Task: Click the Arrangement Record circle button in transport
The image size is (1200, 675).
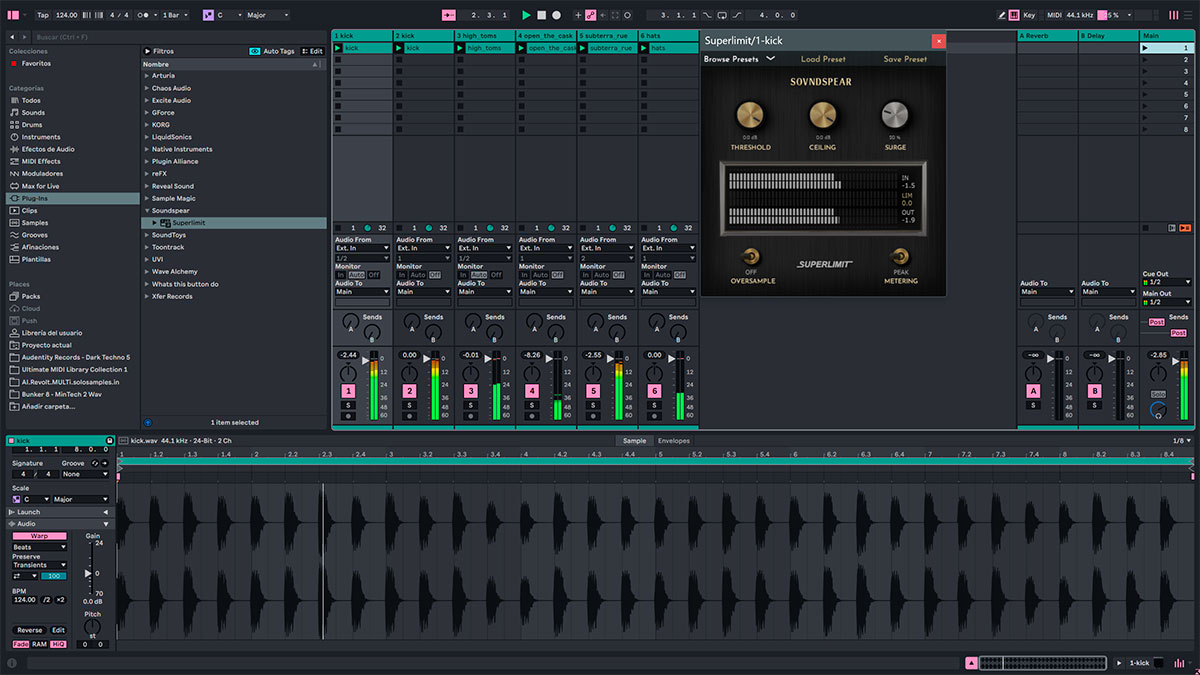Action: (x=556, y=15)
